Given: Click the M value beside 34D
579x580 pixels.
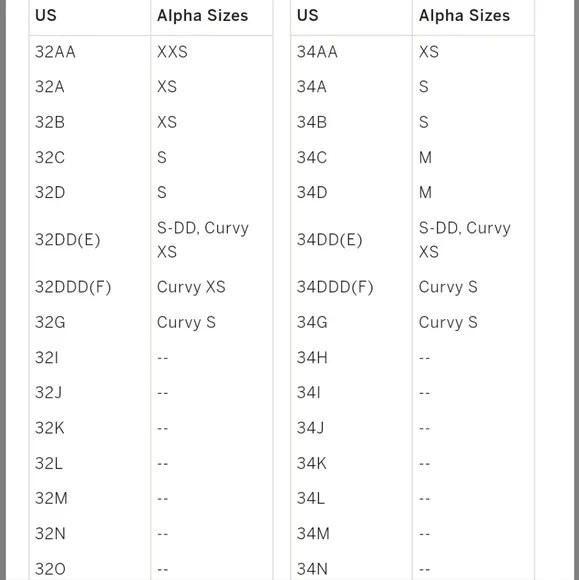Looking at the screenshot, I should tap(425, 193).
